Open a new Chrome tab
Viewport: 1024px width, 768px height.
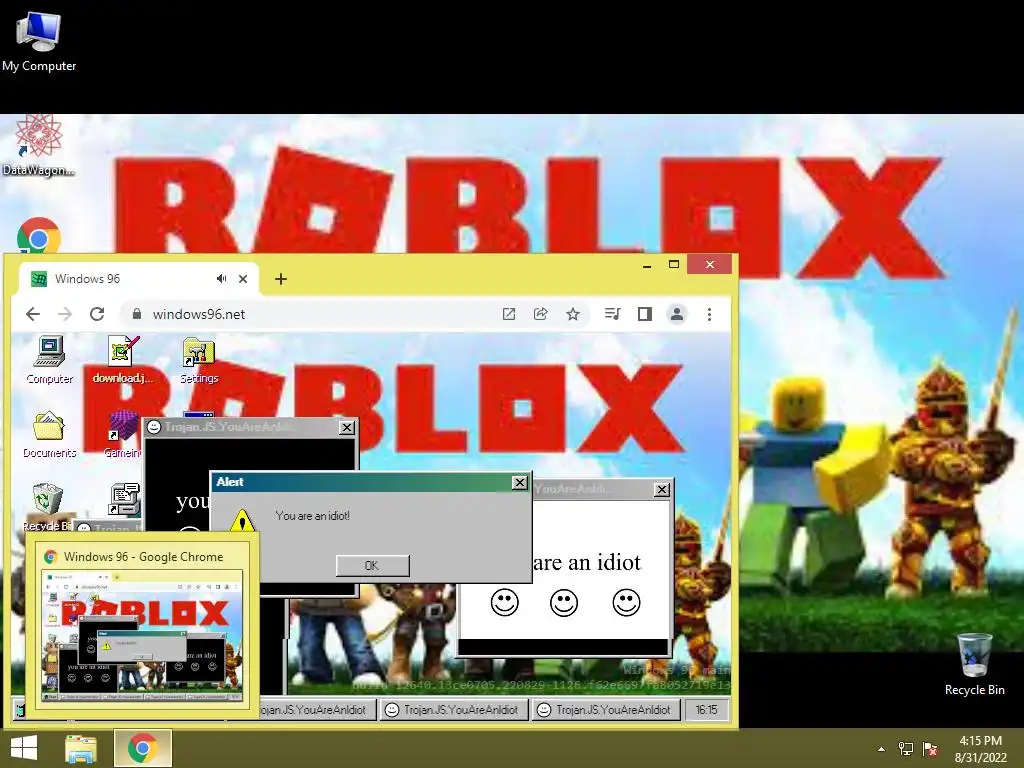coord(281,279)
